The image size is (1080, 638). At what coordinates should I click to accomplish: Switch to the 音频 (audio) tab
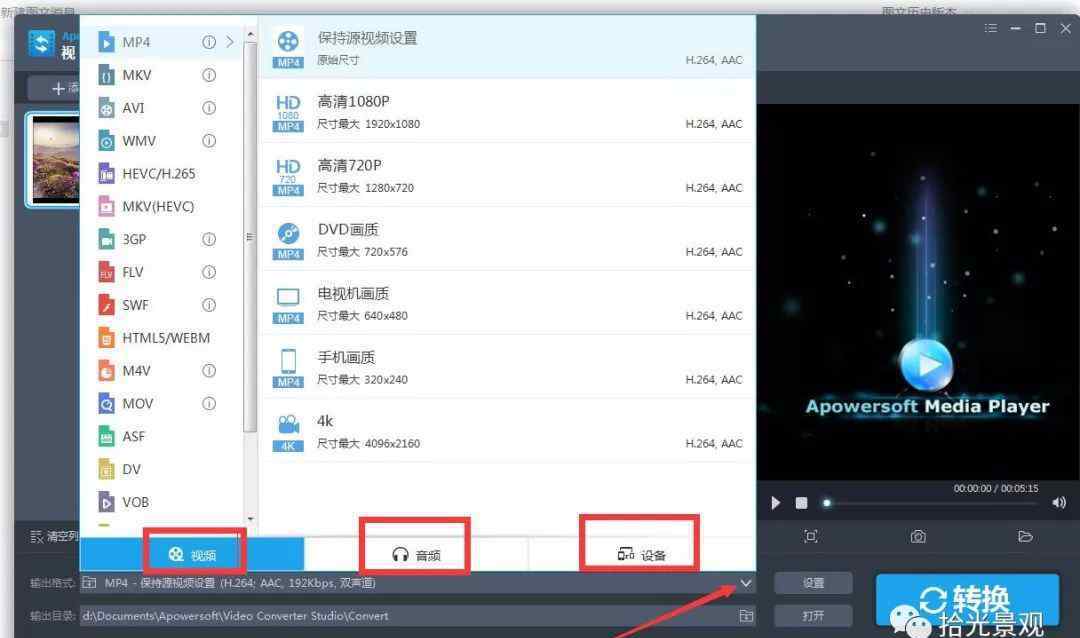point(416,555)
